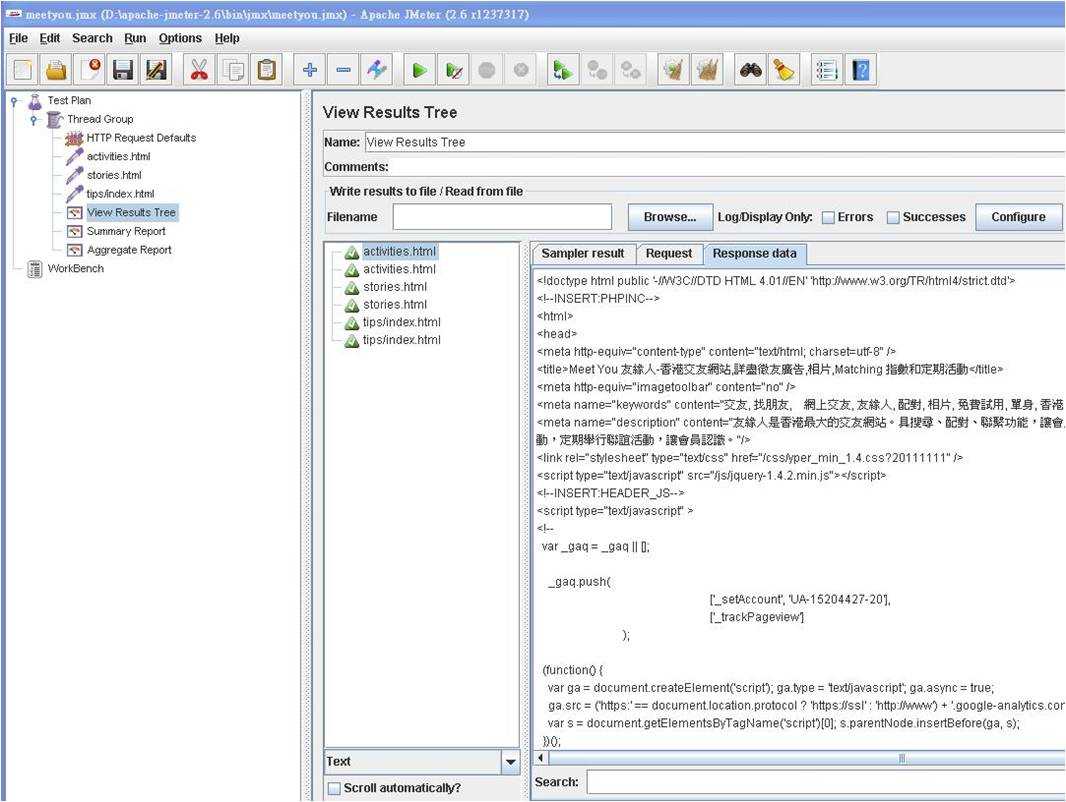
Task: Open a test plan with the folder icon
Action: [x=56, y=70]
